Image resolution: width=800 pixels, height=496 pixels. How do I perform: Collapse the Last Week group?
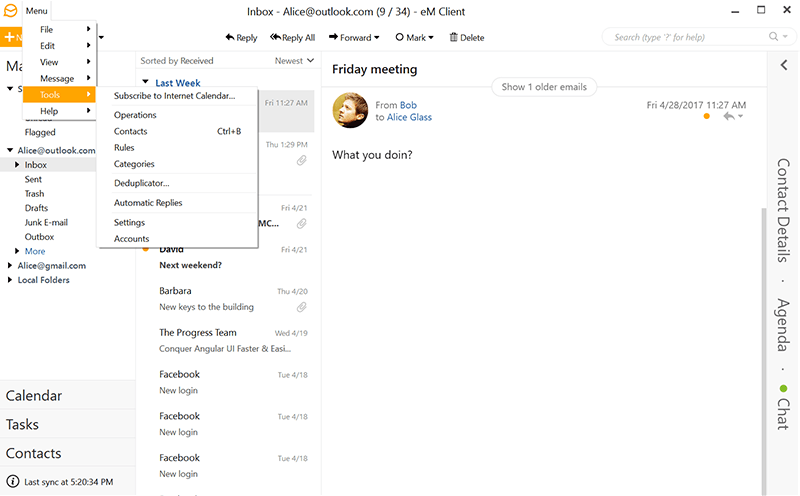tap(145, 82)
